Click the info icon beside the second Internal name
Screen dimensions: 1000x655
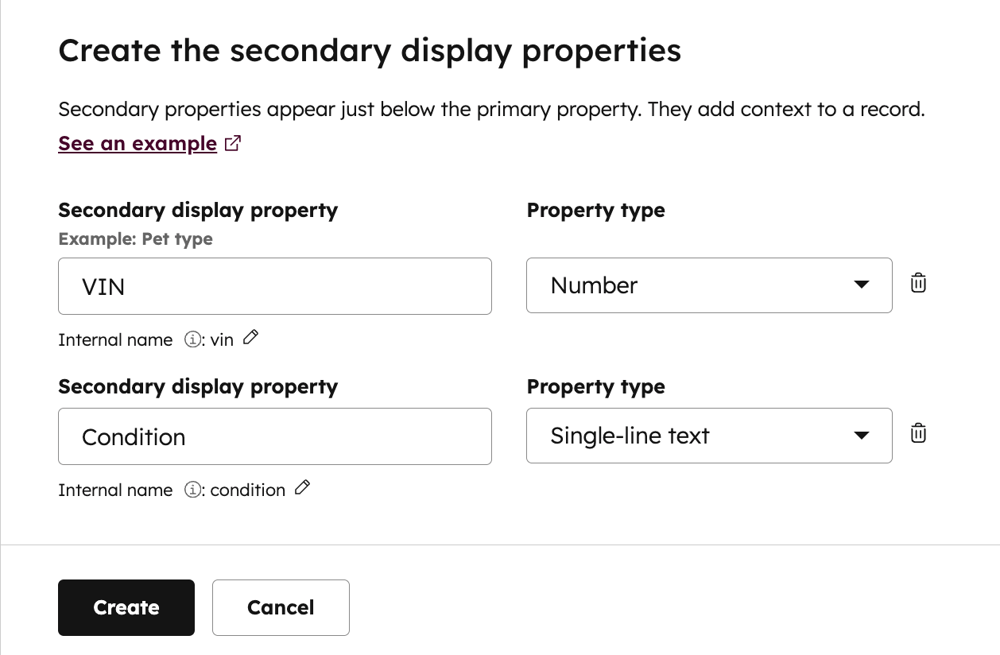click(195, 490)
